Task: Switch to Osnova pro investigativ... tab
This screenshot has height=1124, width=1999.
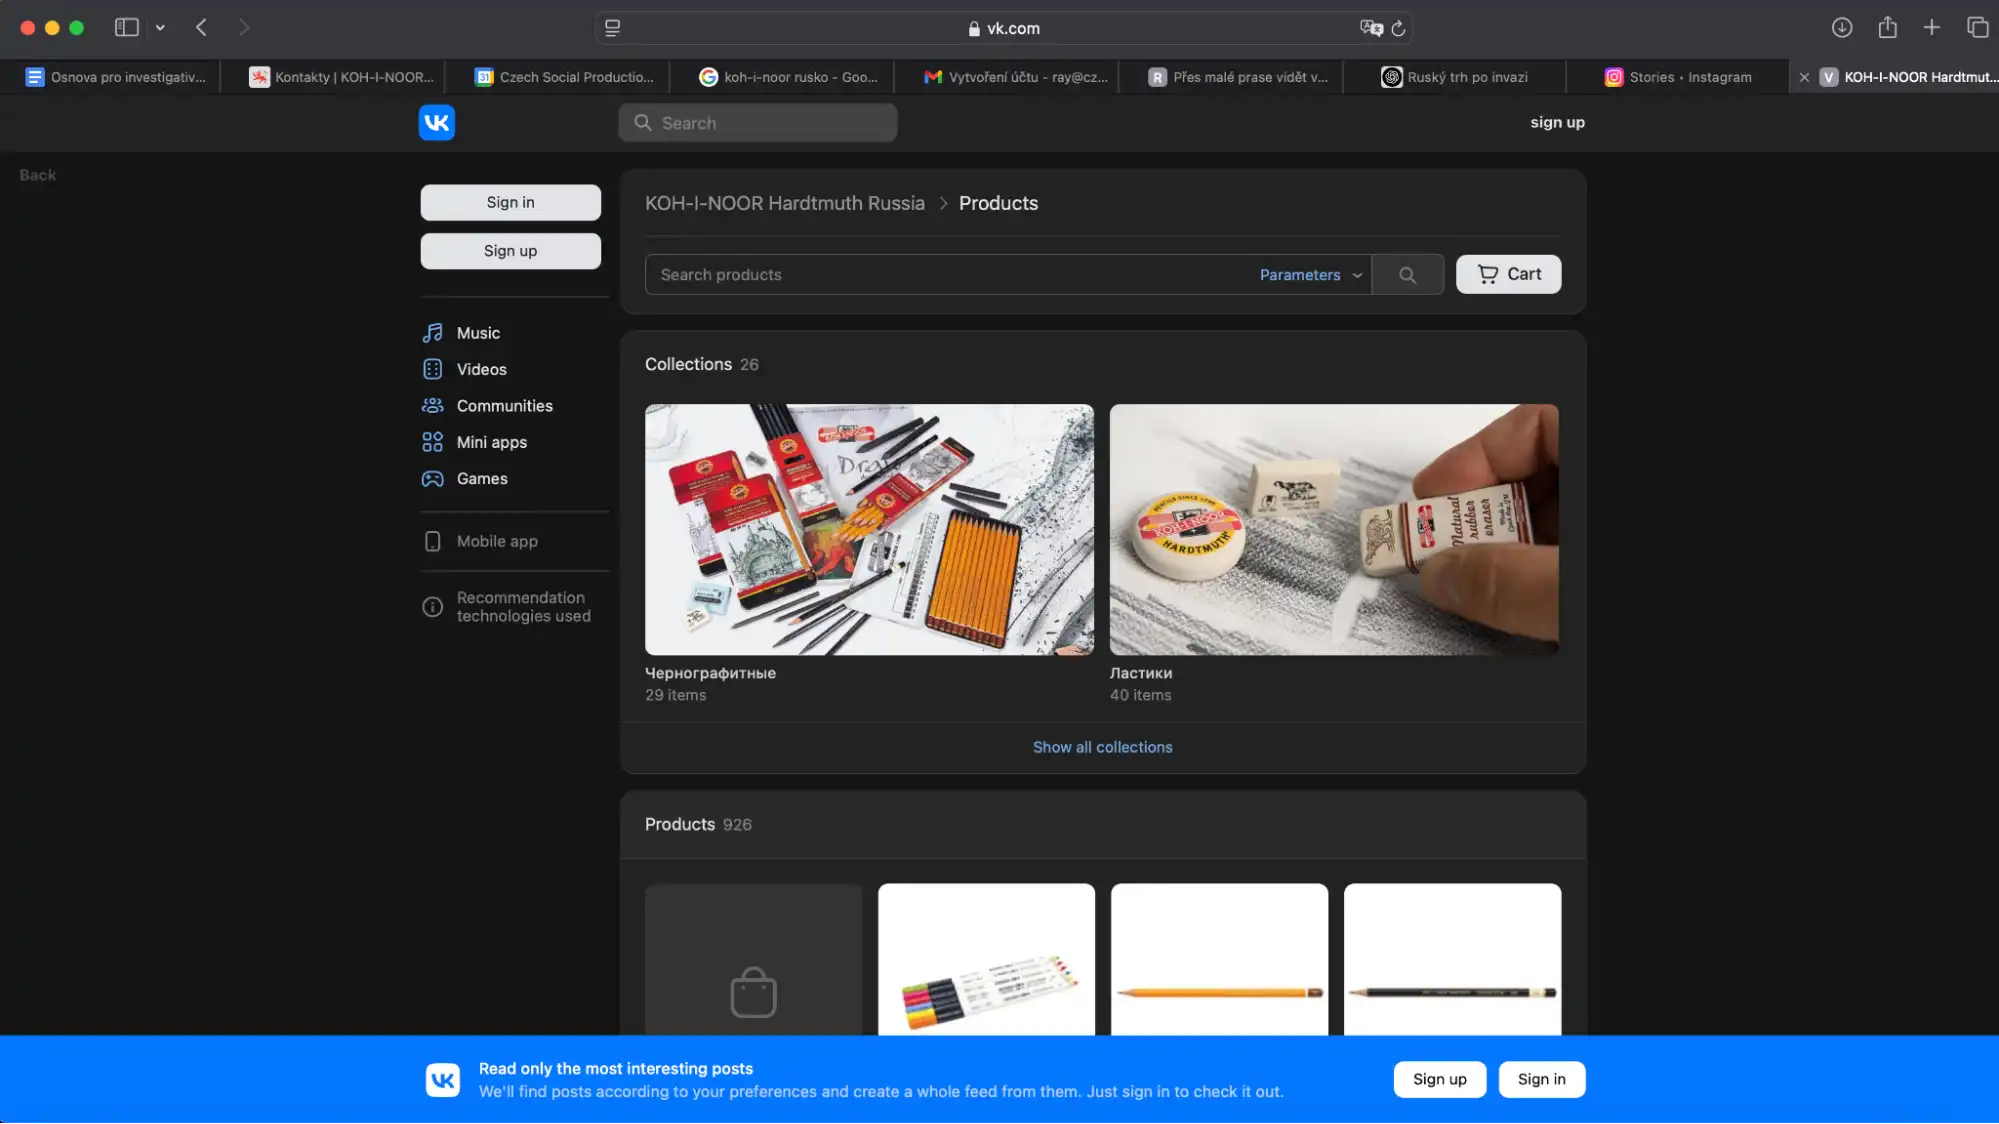Action: click(116, 77)
